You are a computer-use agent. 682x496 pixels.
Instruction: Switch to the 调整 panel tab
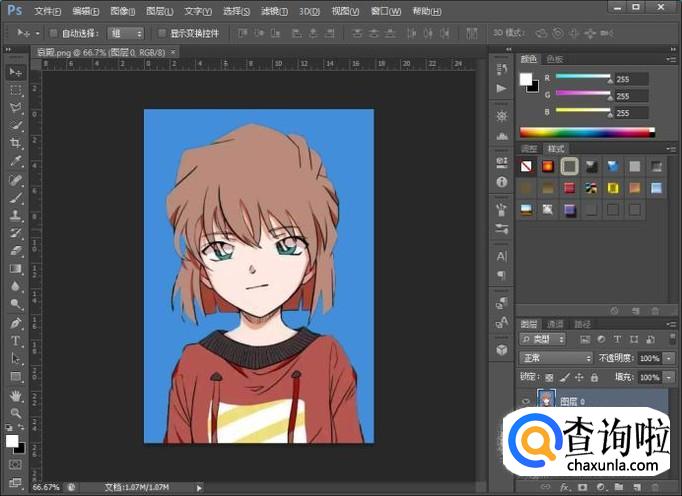tap(529, 148)
